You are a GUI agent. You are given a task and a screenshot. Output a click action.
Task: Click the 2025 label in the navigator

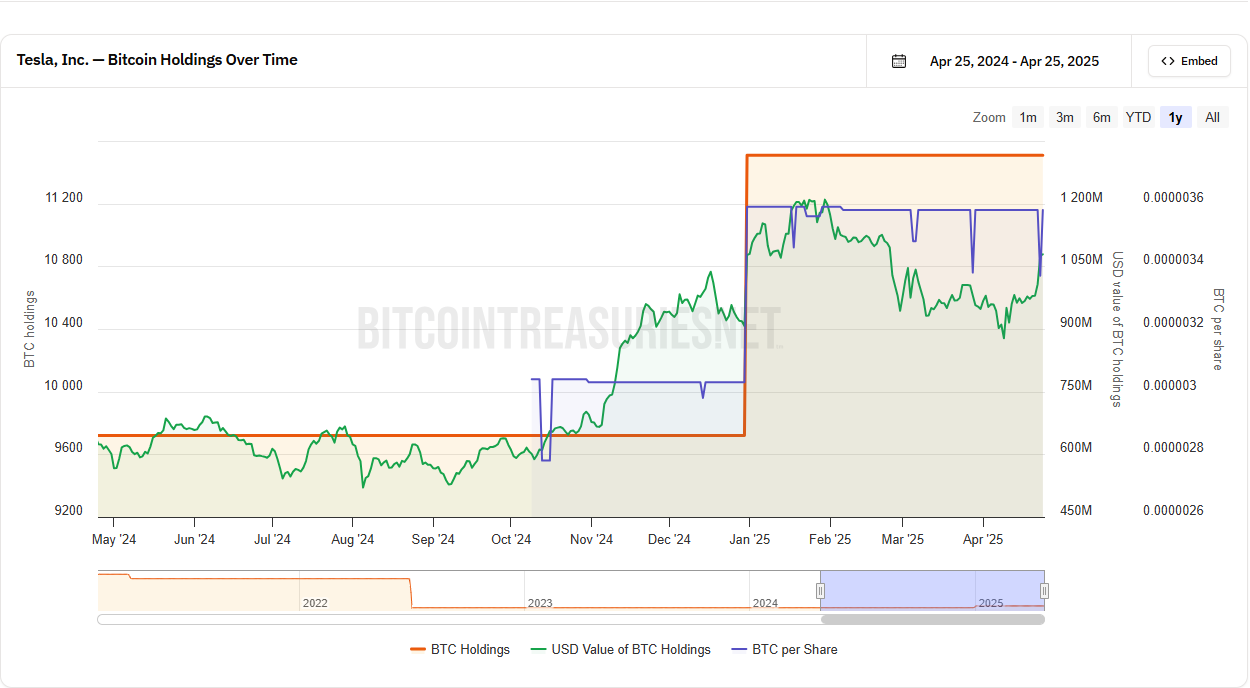[990, 603]
